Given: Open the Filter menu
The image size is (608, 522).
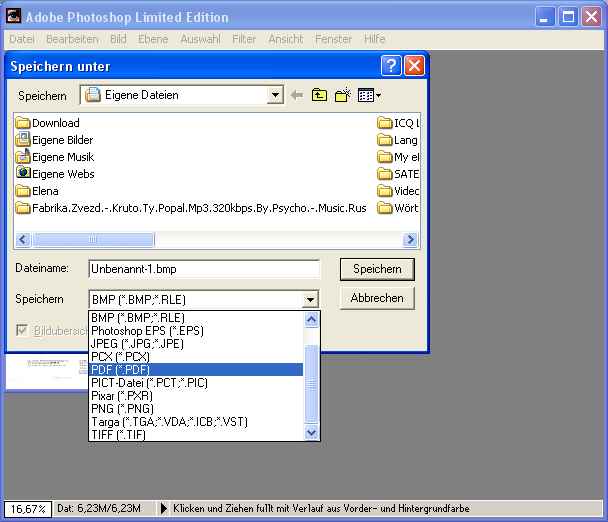Looking at the screenshot, I should coord(244,39).
